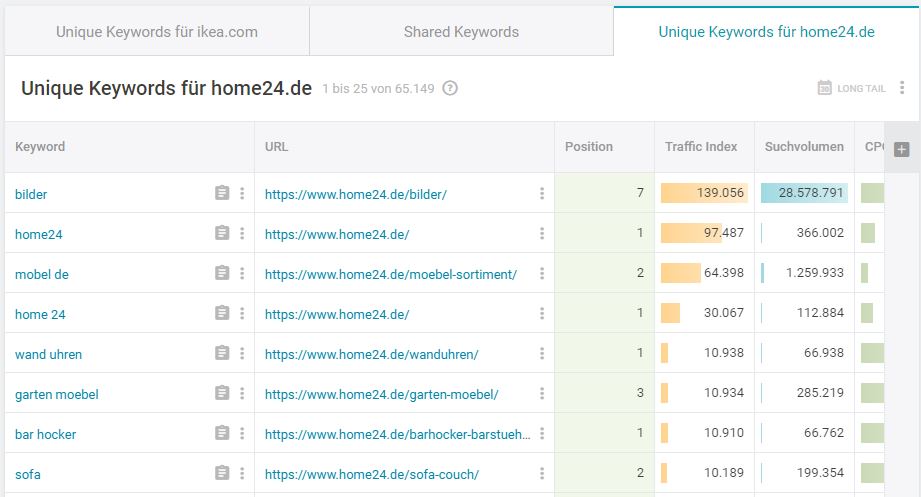The height and width of the screenshot is (497, 921).
Task: Add a column with plus icon
Action: 902,149
